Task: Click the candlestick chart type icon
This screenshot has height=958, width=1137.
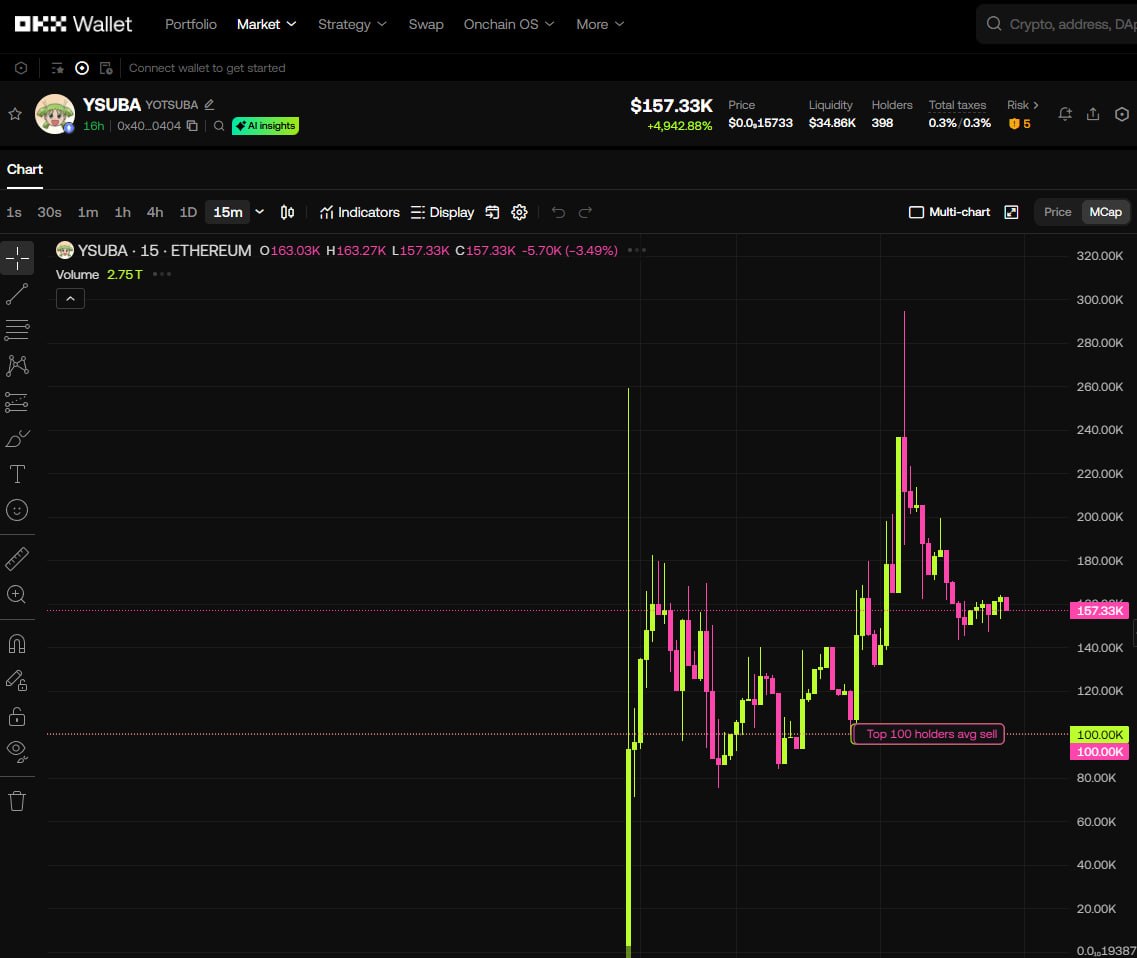Action: click(x=287, y=212)
